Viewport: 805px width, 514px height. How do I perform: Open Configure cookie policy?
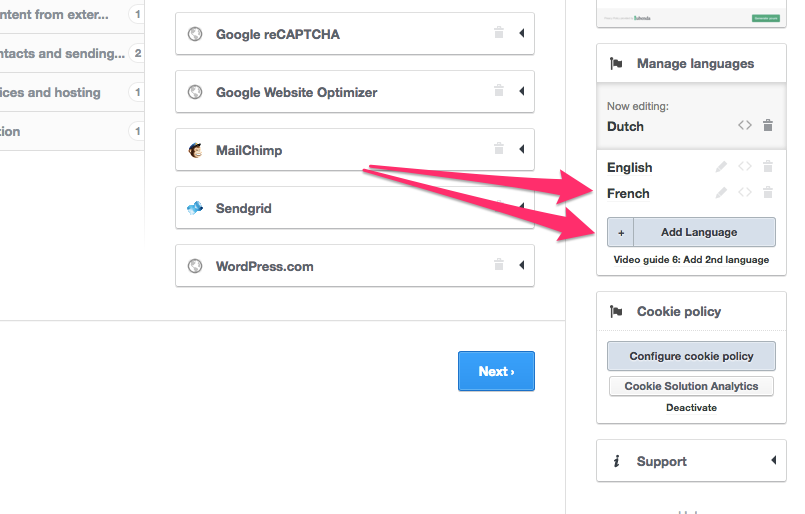pos(691,356)
